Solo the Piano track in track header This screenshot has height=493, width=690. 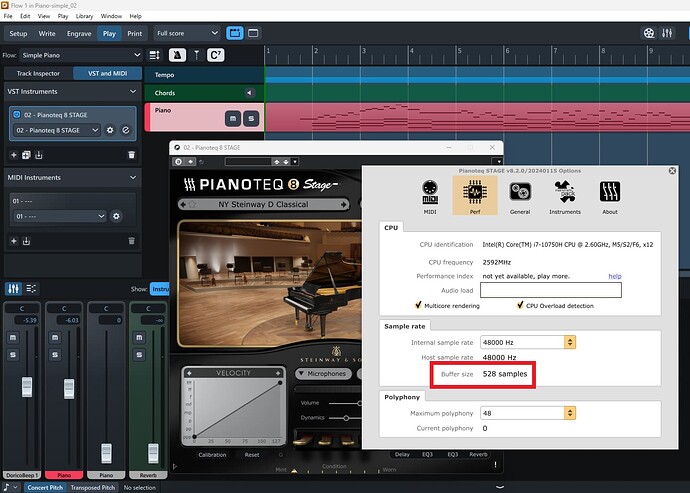251,118
